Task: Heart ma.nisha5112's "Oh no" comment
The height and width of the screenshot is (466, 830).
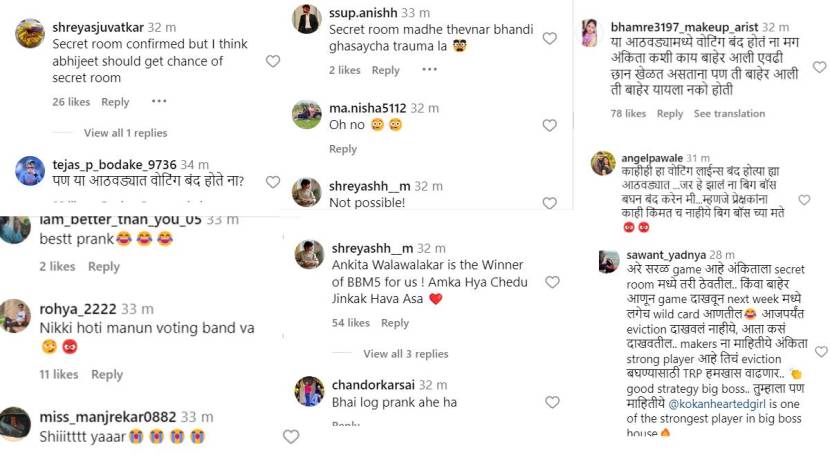Action: [549, 126]
